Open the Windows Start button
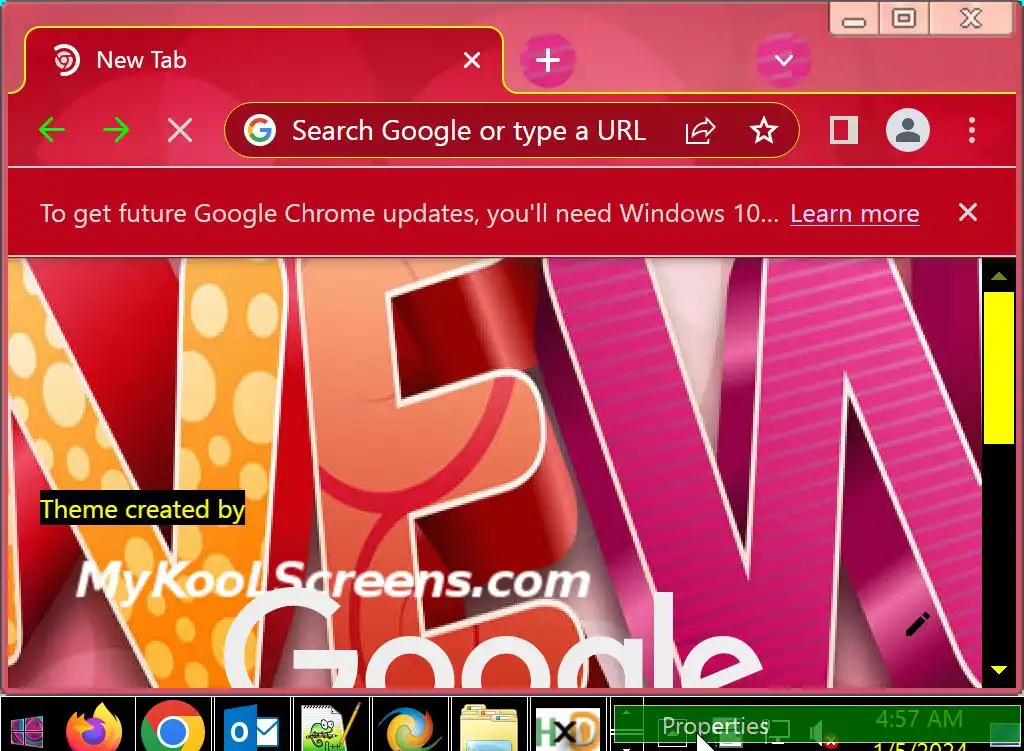 [x=26, y=730]
